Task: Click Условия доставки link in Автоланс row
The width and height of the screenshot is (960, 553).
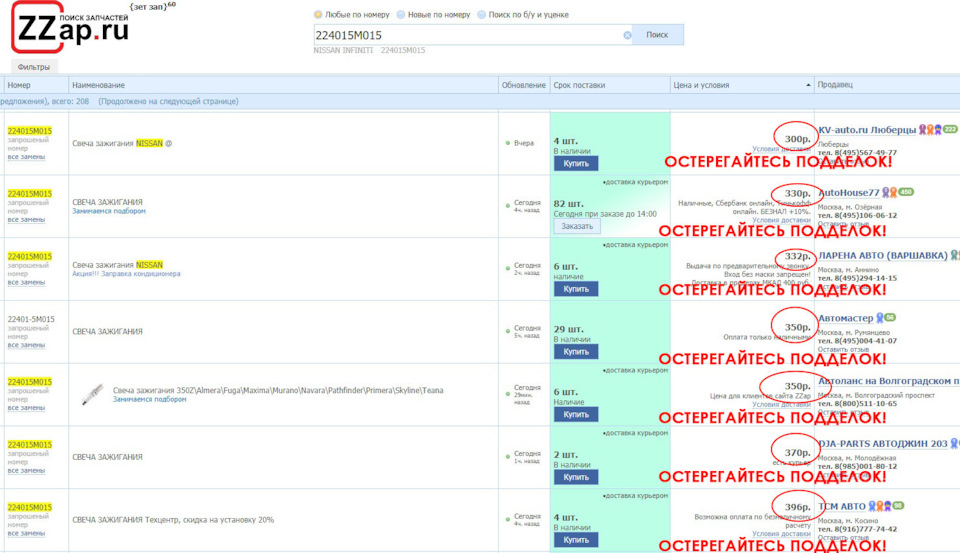Action: click(x=781, y=404)
